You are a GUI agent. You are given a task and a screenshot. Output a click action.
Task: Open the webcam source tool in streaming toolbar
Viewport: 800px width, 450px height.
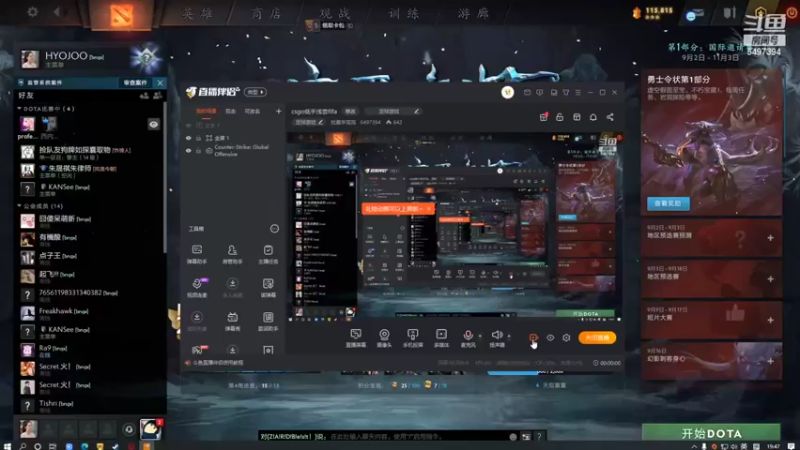(x=384, y=338)
